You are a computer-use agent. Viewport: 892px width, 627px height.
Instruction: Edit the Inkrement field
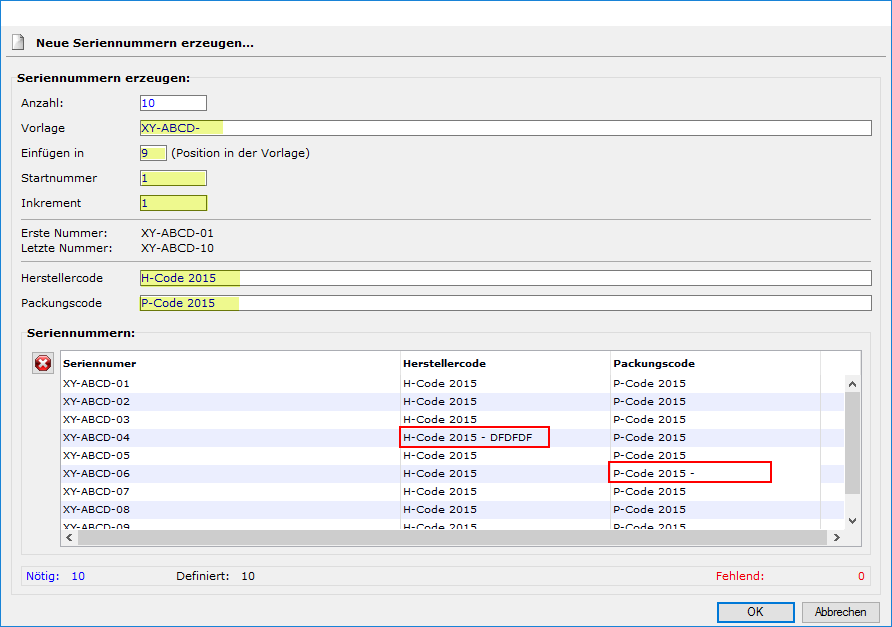[x=173, y=203]
